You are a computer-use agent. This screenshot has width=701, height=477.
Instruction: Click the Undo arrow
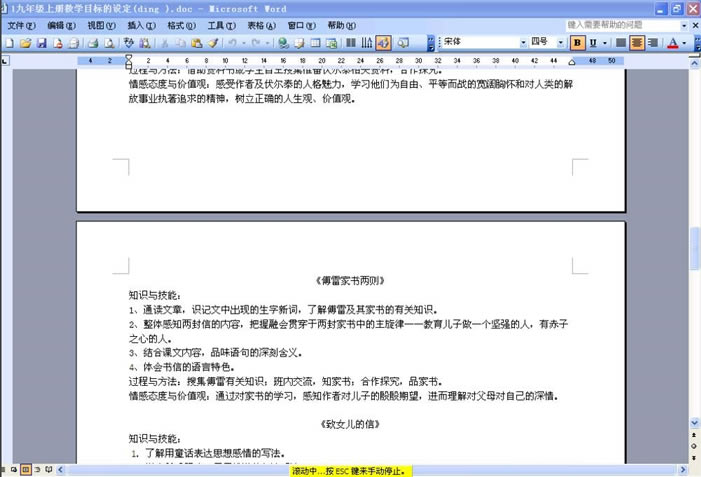[232, 43]
